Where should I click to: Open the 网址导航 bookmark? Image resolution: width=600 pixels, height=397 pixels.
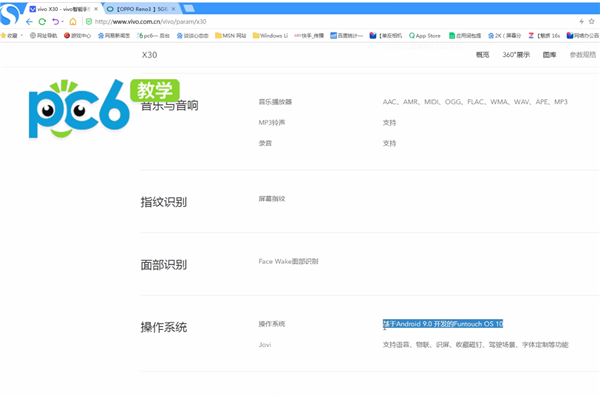point(43,36)
